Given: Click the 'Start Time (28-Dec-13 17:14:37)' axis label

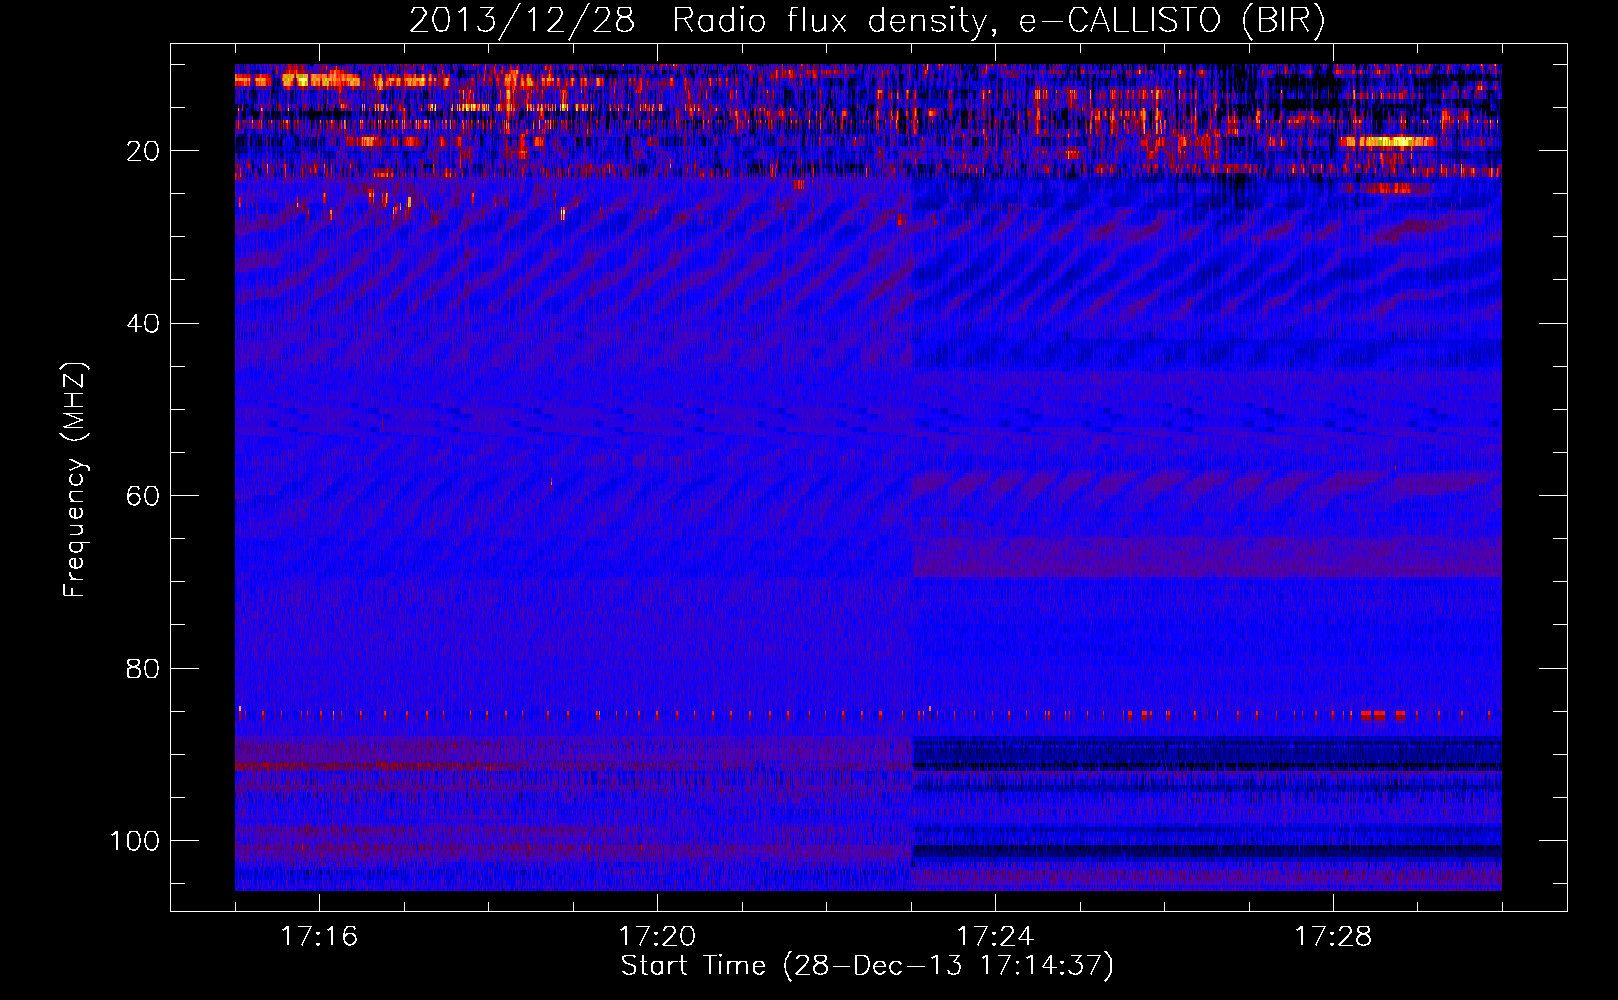Looking at the screenshot, I should coord(867,966).
